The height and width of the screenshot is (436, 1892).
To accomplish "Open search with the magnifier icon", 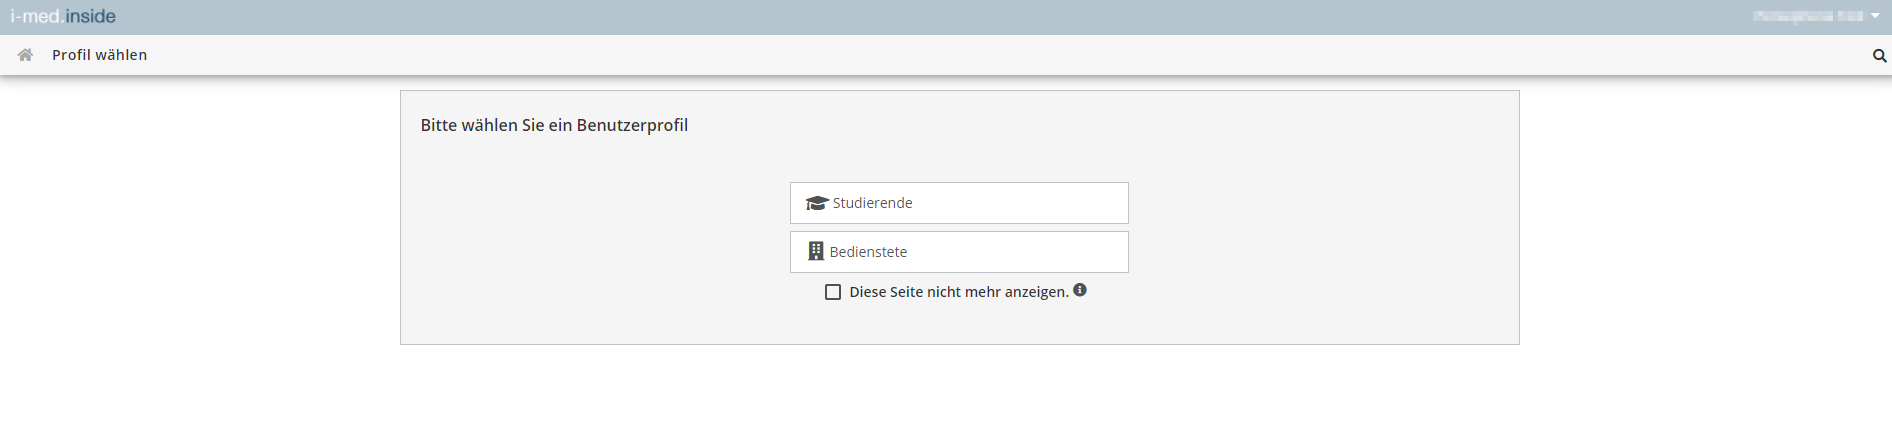I will [x=1879, y=56].
